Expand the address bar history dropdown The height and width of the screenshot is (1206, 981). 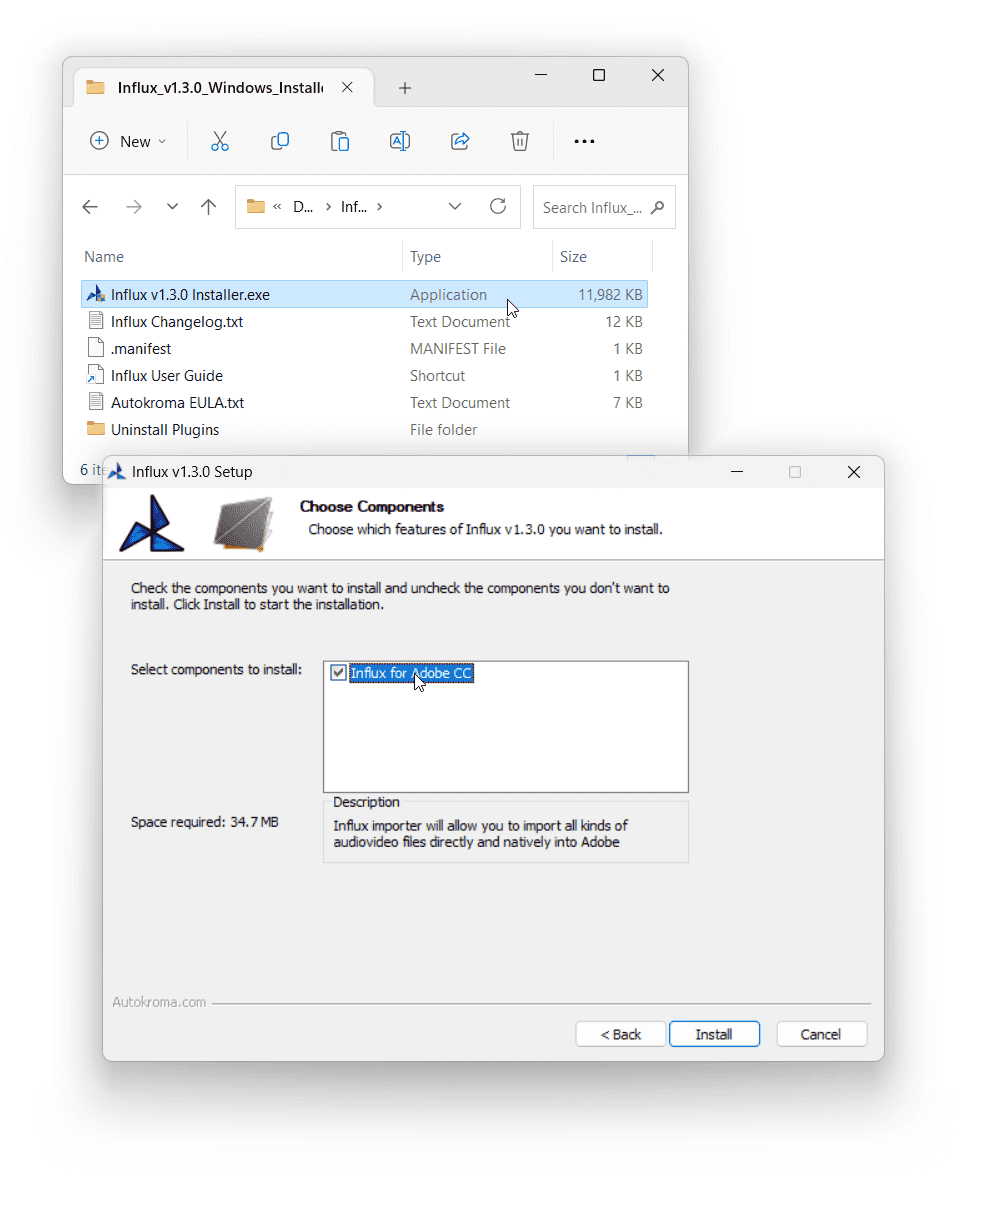[455, 207]
